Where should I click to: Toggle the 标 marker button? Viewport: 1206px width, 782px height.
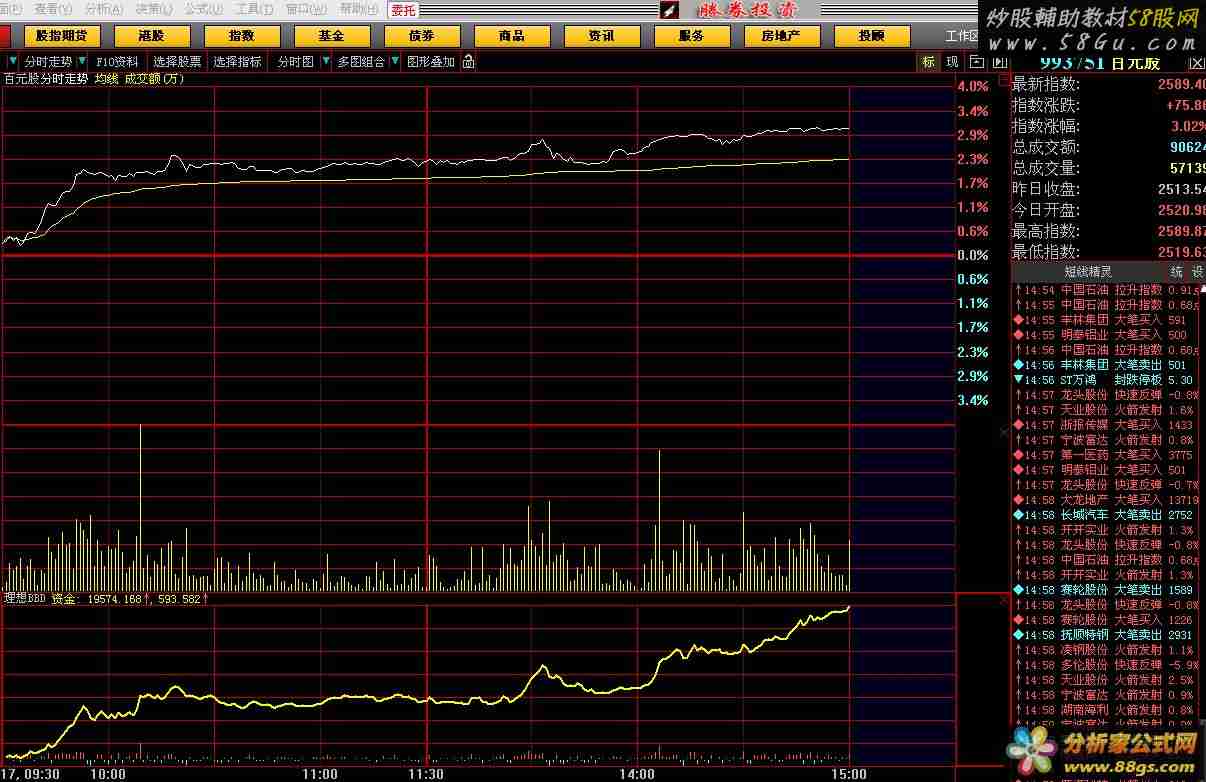928,62
